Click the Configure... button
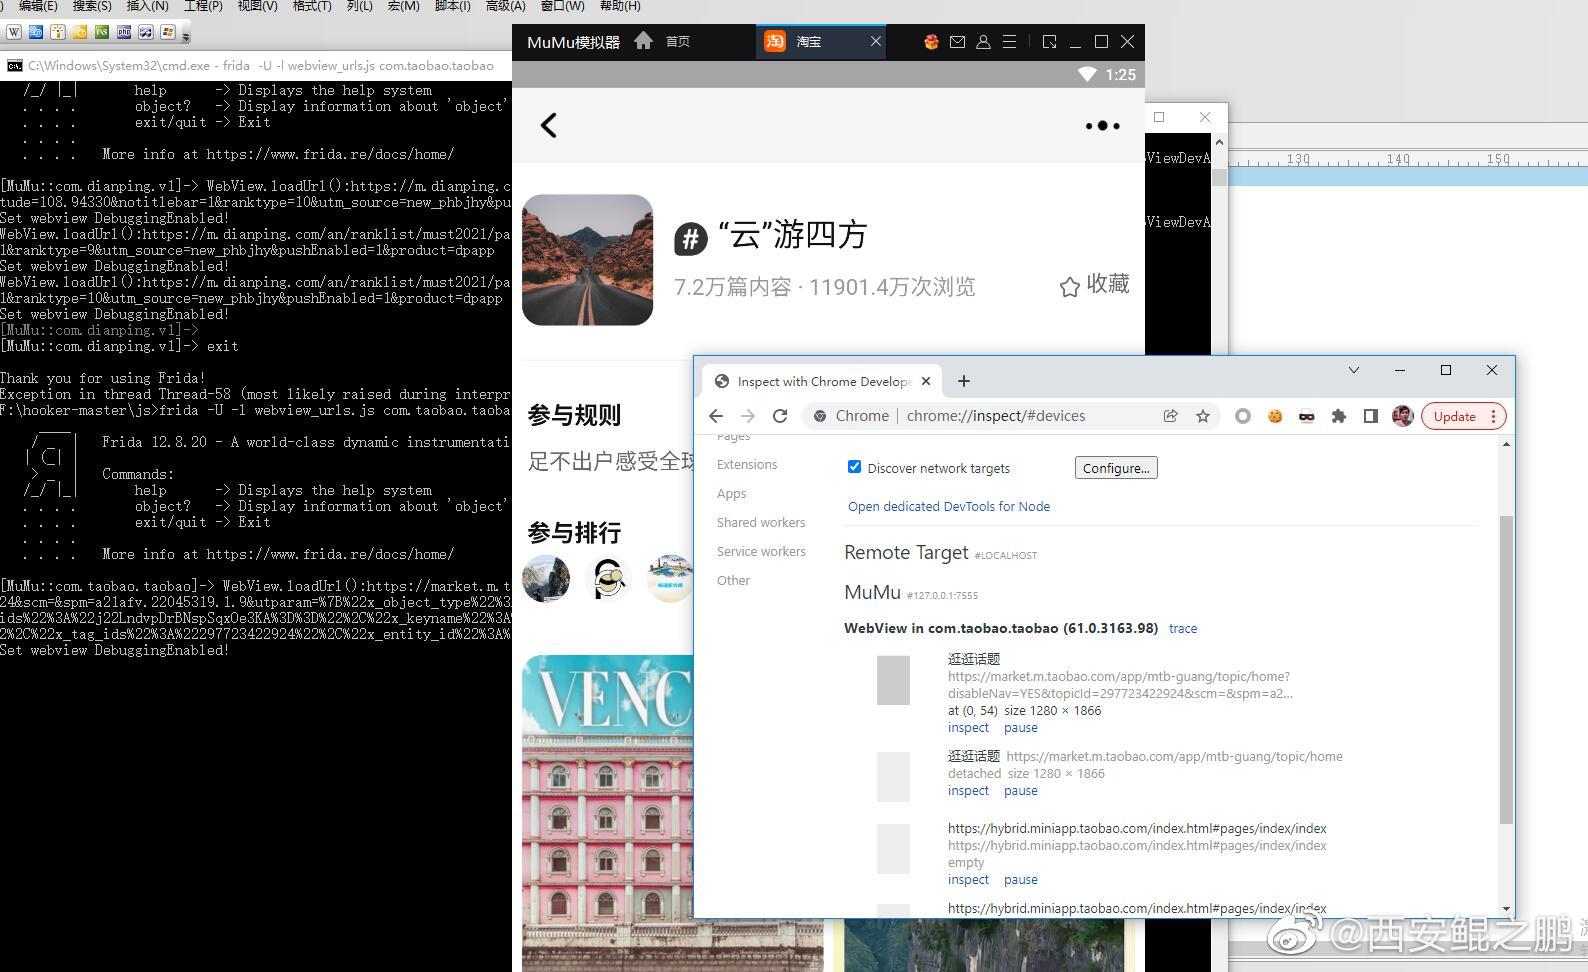The height and width of the screenshot is (972, 1588). pyautogui.click(x=1116, y=468)
